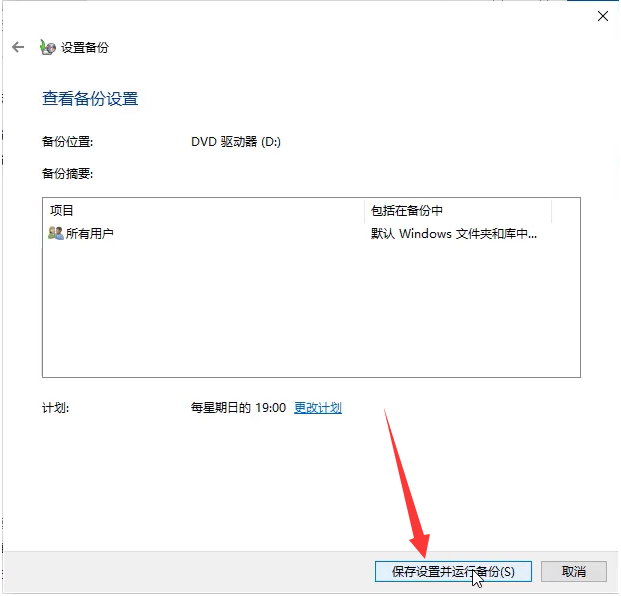Close the backup setup window
This screenshot has height=596, width=621.
(x=602, y=15)
